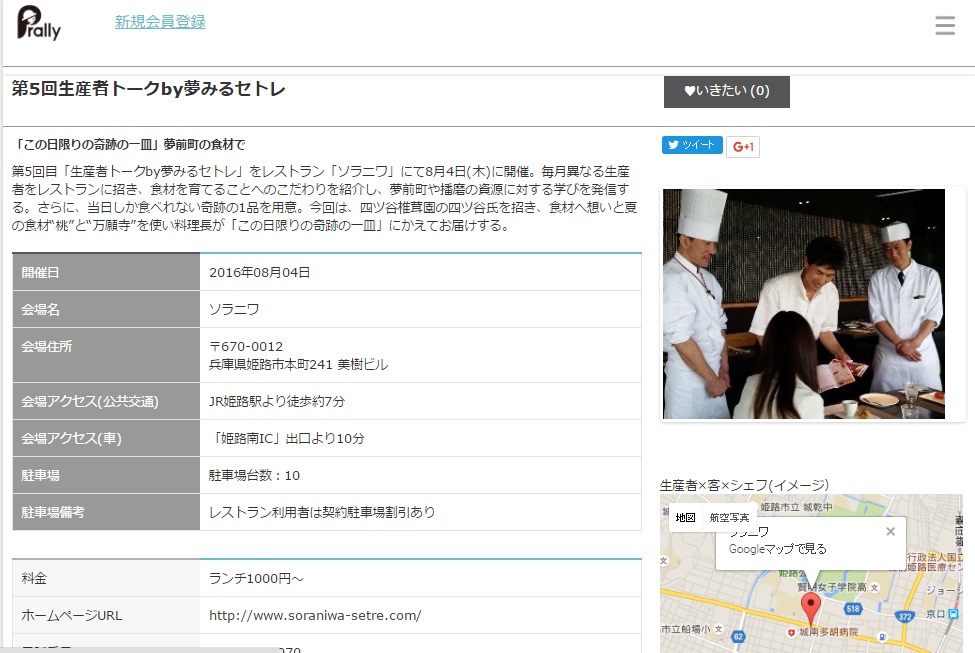Click the Prally logo
Screen dimensions: 975x653
tap(39, 24)
